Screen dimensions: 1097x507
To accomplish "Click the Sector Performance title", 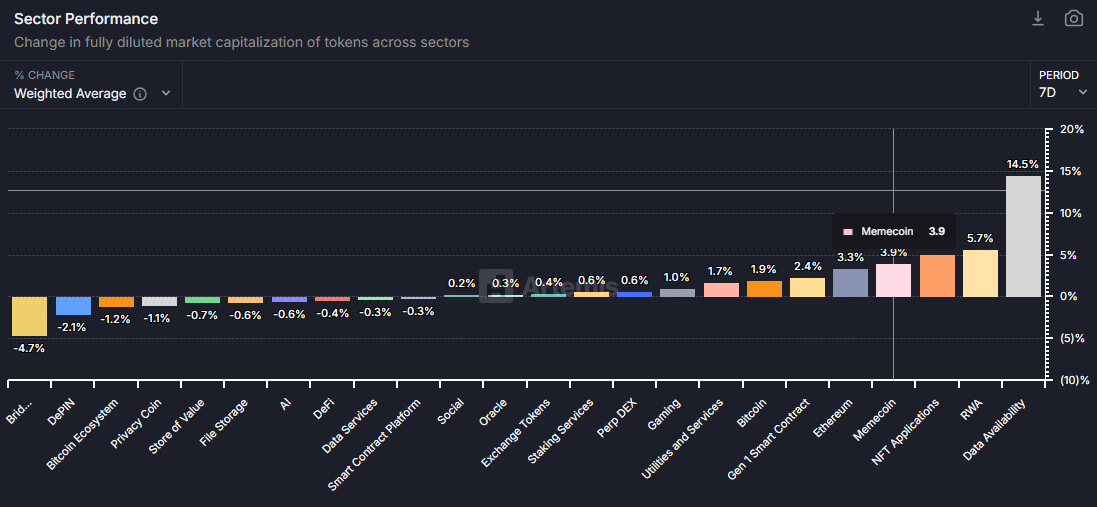I will pyautogui.click(x=86, y=19).
